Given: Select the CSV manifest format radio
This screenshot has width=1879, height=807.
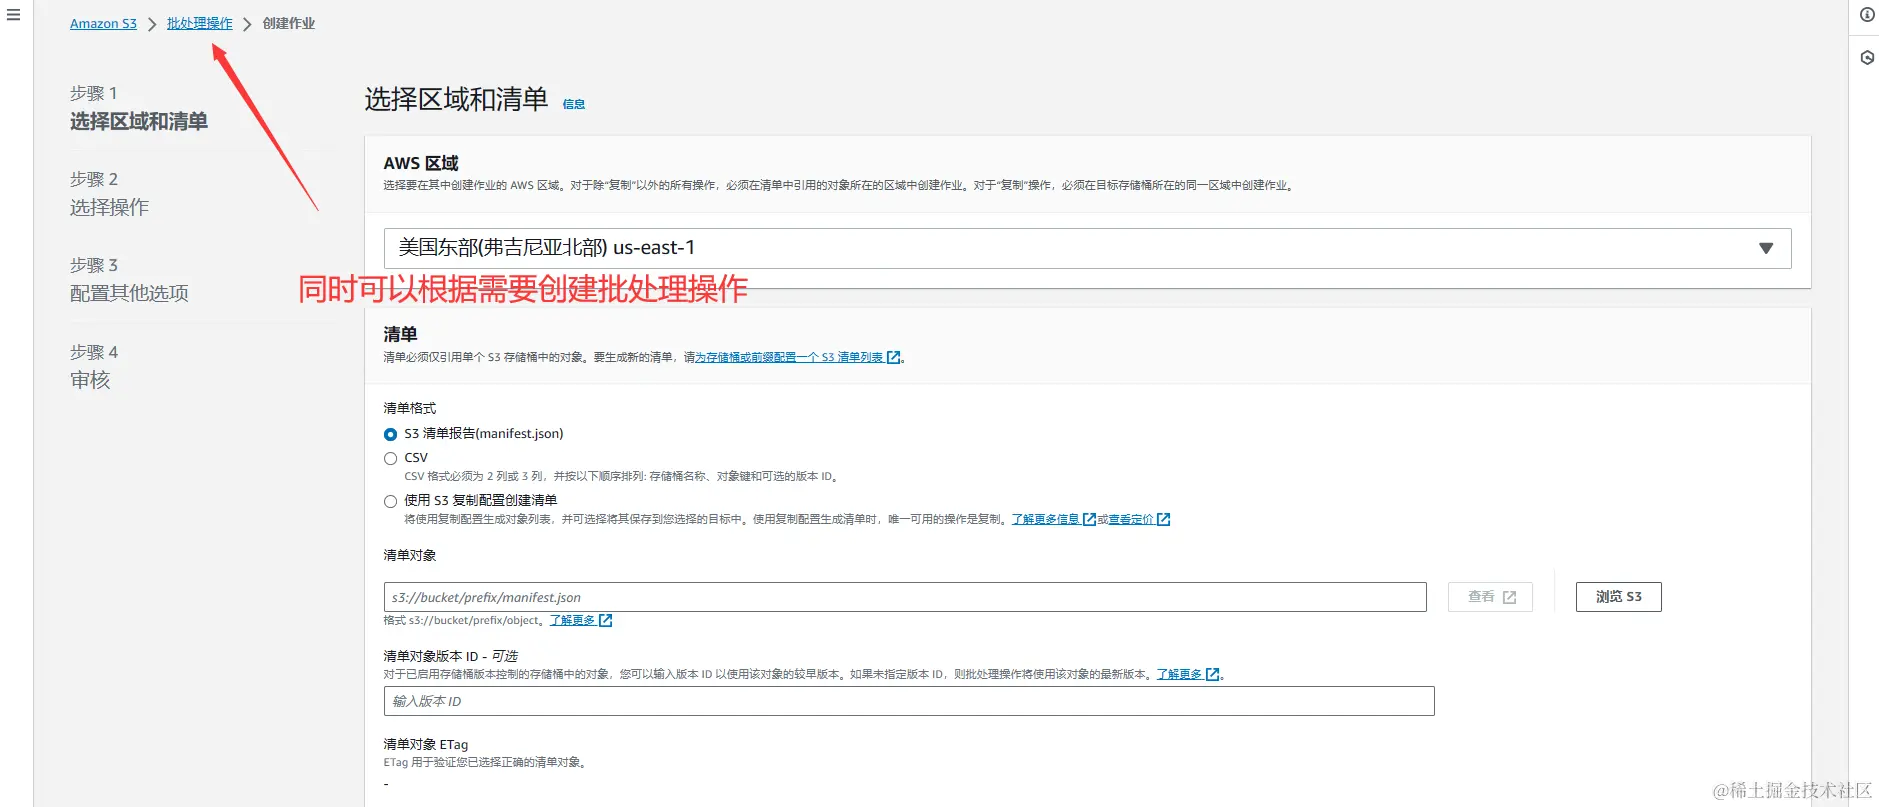Looking at the screenshot, I should tap(390, 458).
